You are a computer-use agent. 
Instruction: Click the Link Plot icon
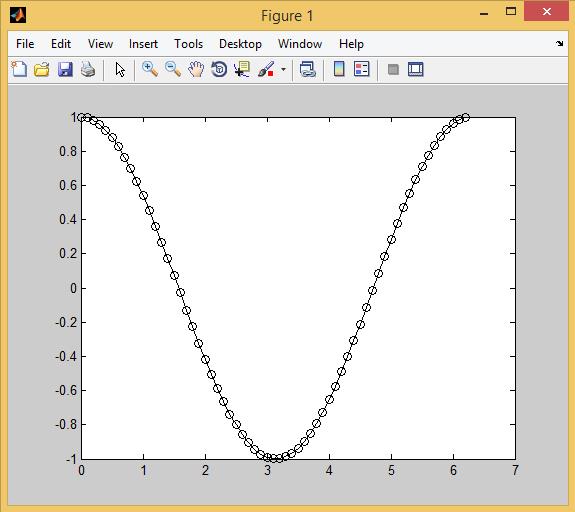click(307, 69)
